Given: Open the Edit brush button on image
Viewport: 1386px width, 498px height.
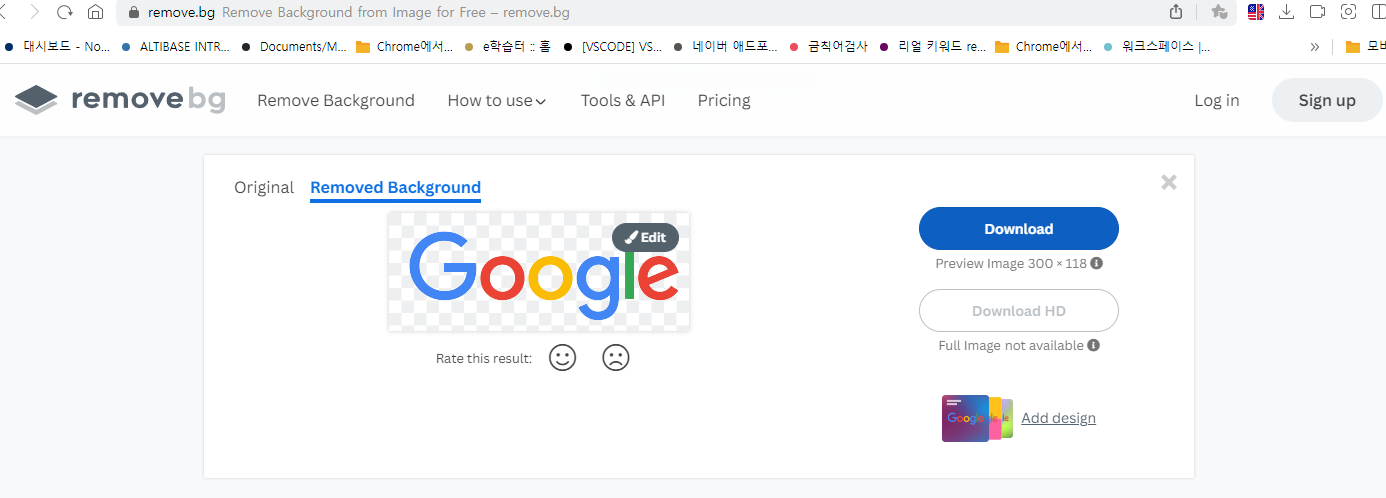Looking at the screenshot, I should (x=645, y=237).
